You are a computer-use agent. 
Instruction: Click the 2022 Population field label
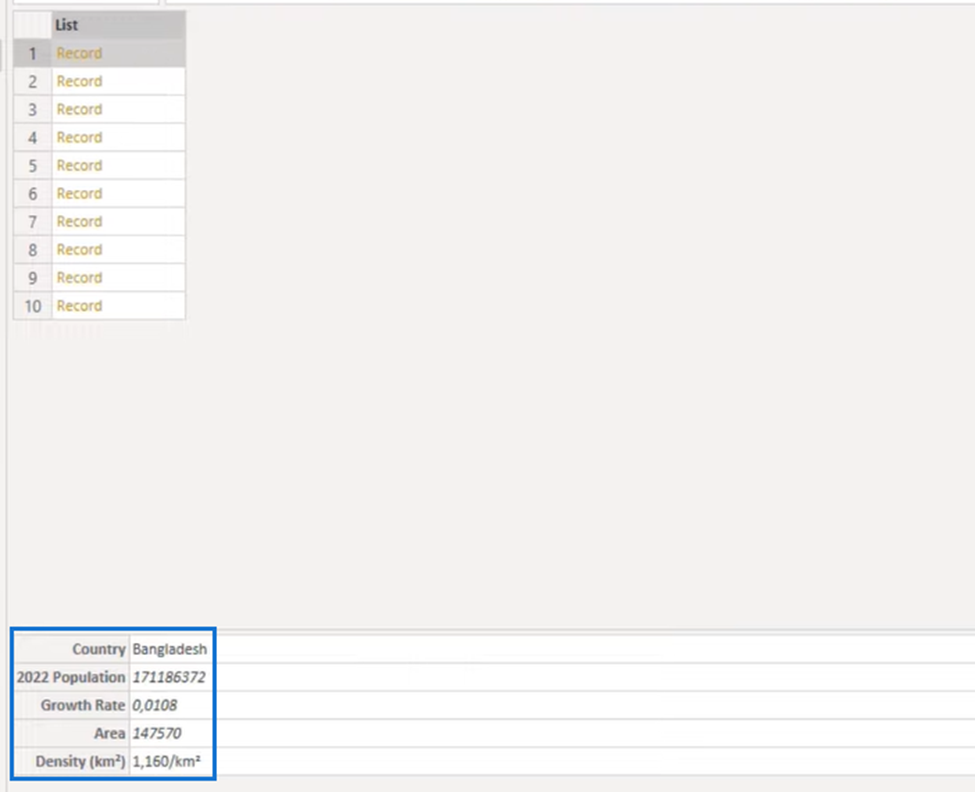tap(71, 677)
